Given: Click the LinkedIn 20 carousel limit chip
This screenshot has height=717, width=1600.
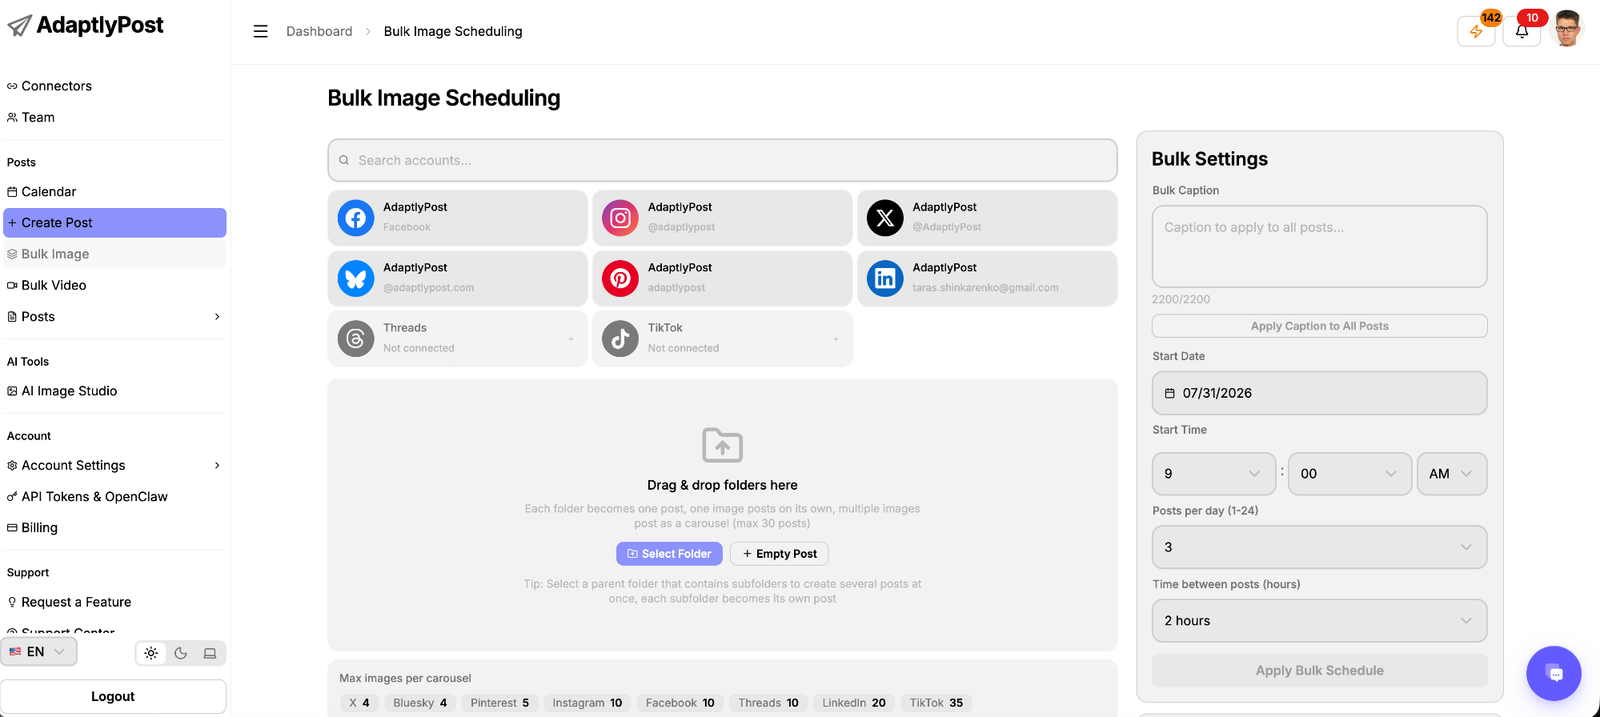Looking at the screenshot, I should pyautogui.click(x=854, y=703).
